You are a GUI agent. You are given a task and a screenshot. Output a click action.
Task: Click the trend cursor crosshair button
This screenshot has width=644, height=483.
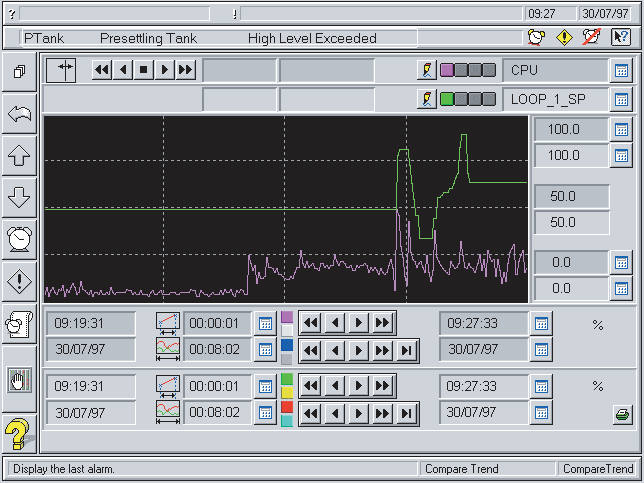click(x=61, y=70)
